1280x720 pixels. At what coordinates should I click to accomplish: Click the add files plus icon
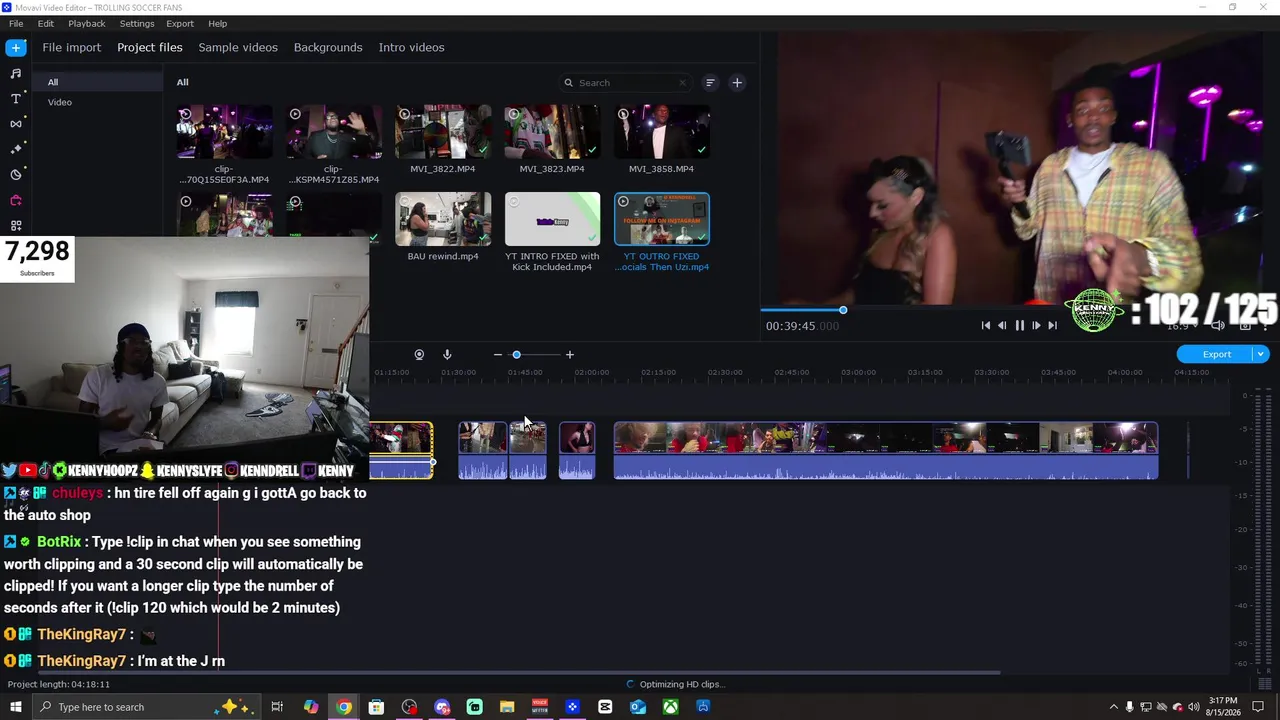pyautogui.click(x=737, y=83)
